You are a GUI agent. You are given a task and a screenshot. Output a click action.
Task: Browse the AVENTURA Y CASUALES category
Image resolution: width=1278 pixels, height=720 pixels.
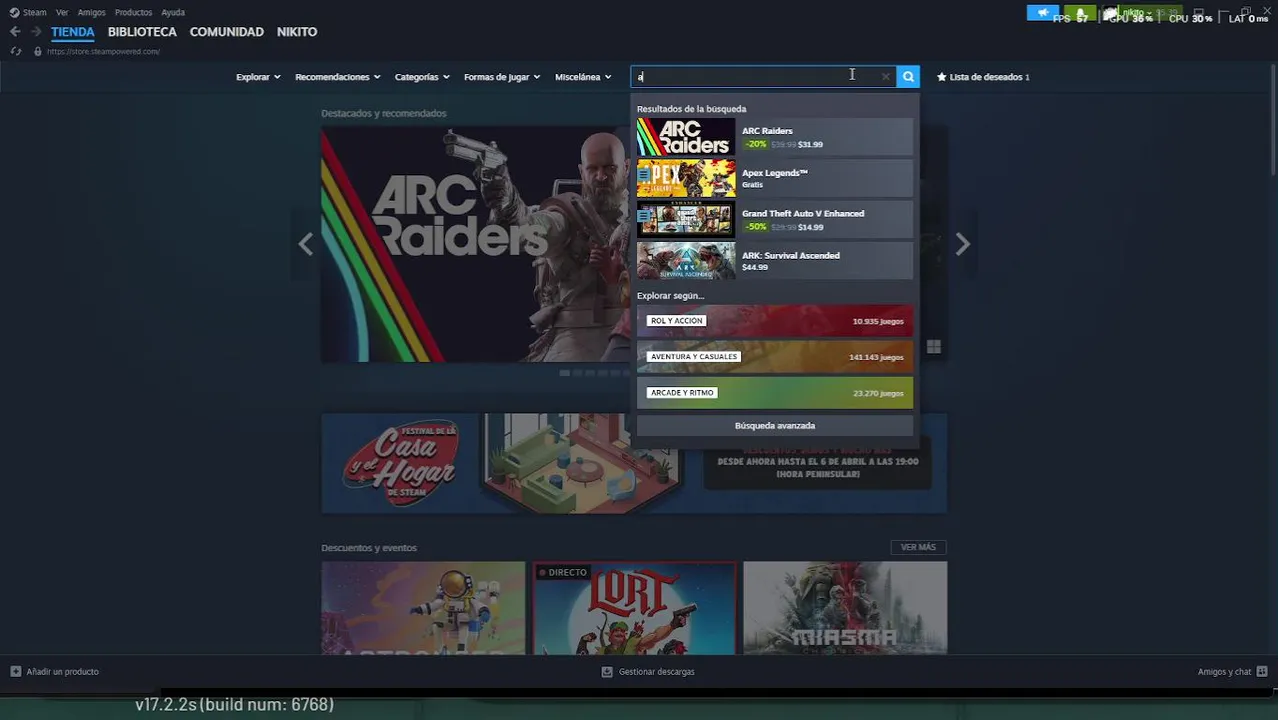775,357
